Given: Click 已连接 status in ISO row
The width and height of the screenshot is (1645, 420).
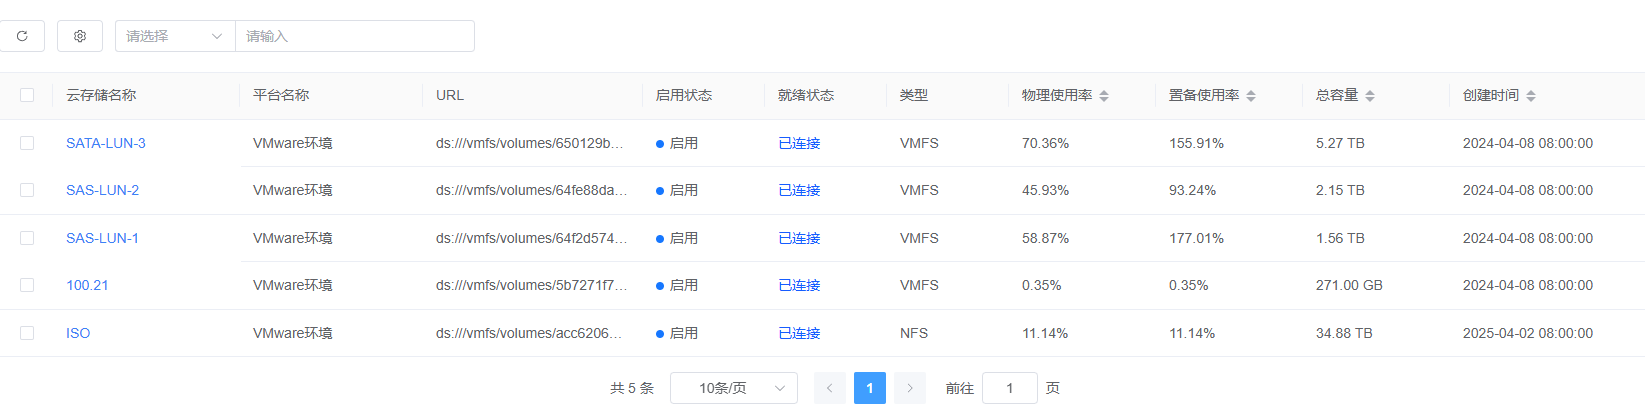Looking at the screenshot, I should point(799,333).
